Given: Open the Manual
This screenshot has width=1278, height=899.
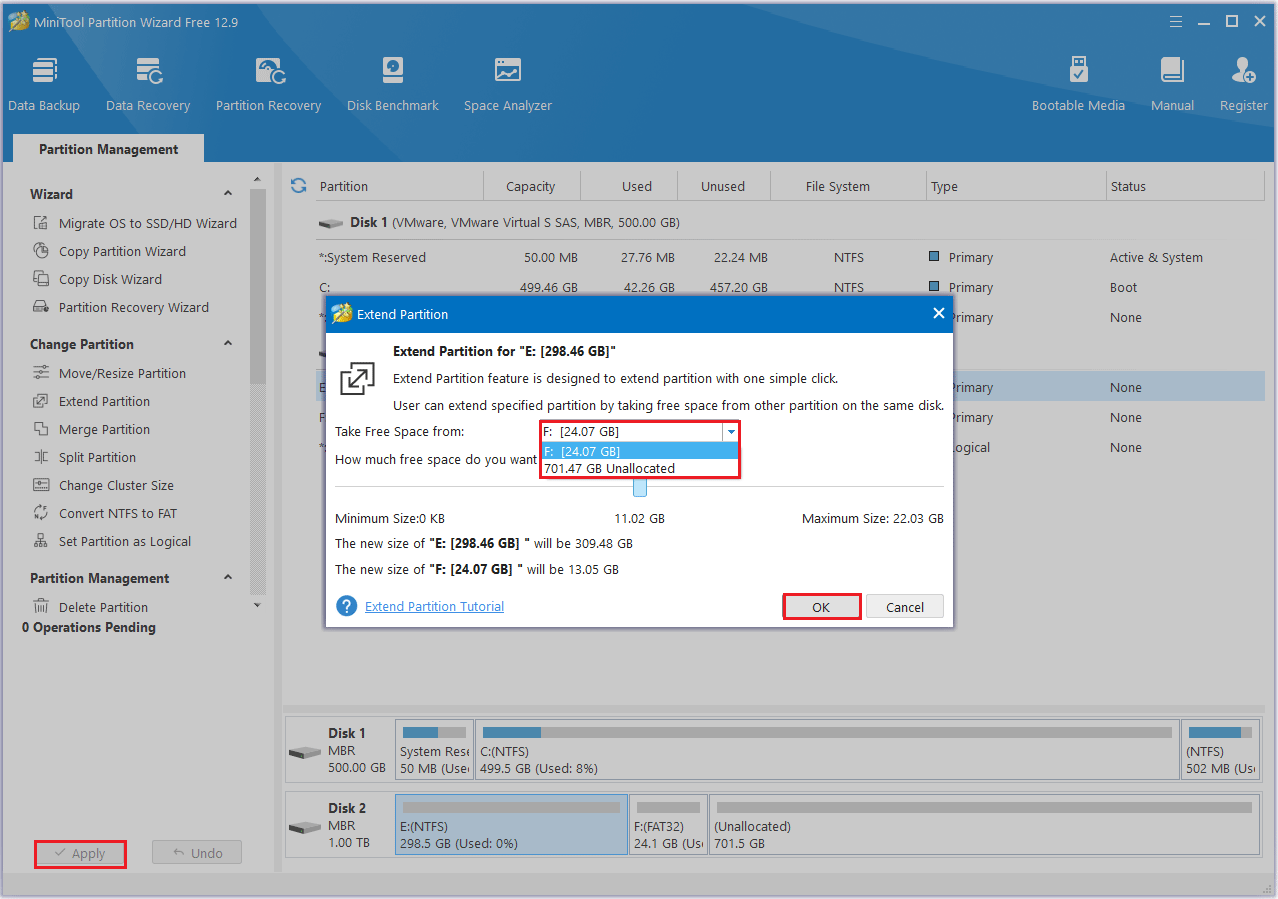Looking at the screenshot, I should click(1171, 80).
